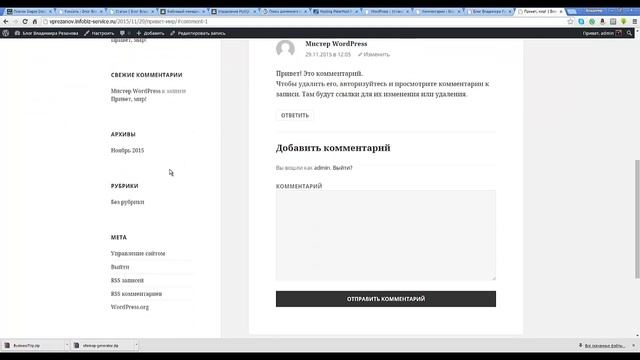Click the 'Ответить' reply button
Screen dimensions: 640x360
[295, 116]
